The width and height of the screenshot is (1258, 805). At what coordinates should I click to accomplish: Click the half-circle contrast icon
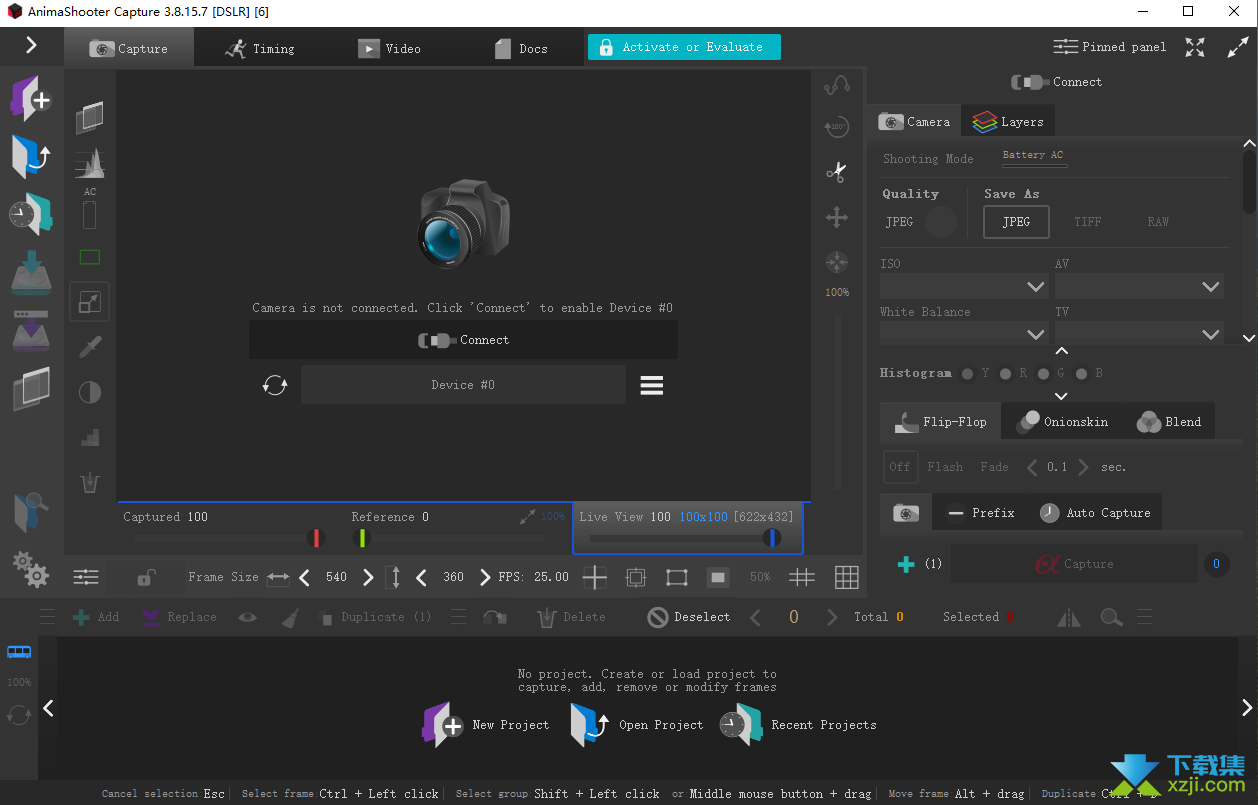tap(90, 392)
